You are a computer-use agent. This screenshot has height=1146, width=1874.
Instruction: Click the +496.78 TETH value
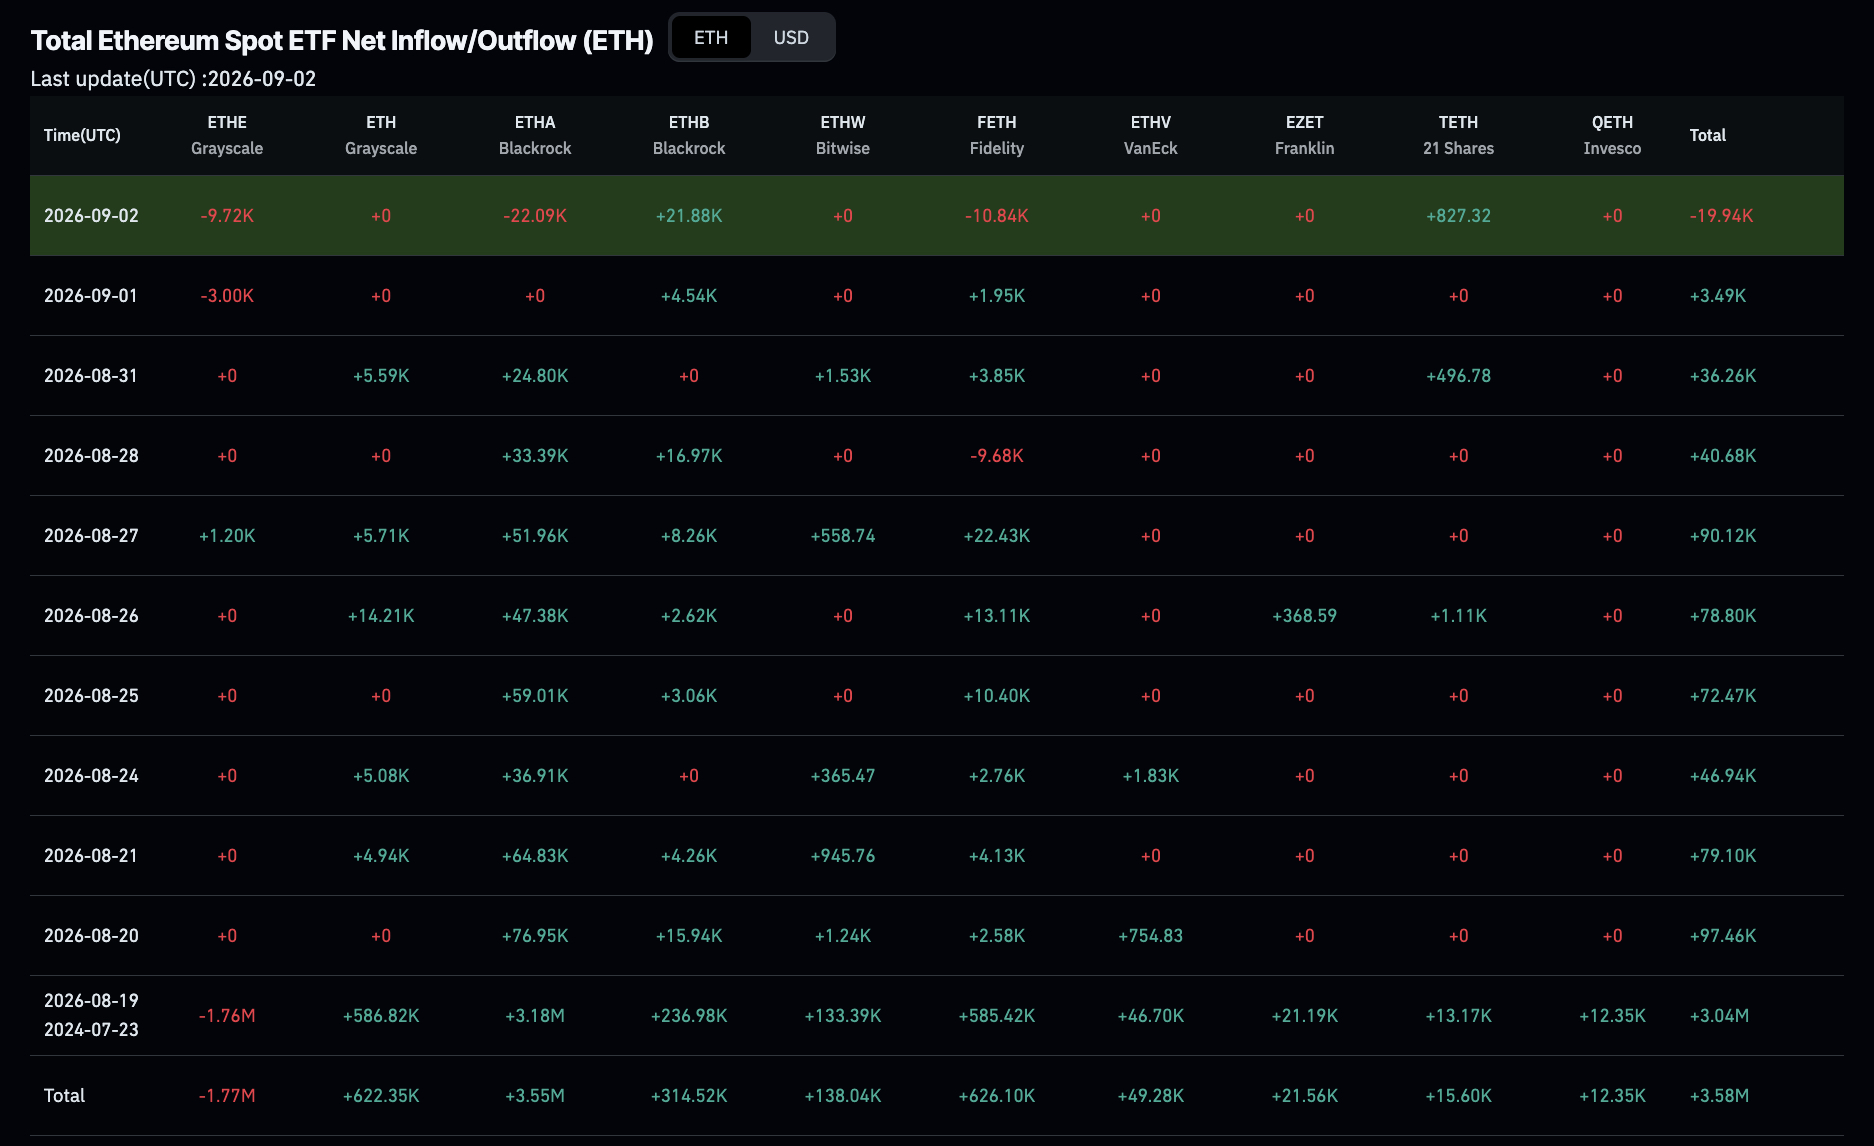[x=1459, y=376]
